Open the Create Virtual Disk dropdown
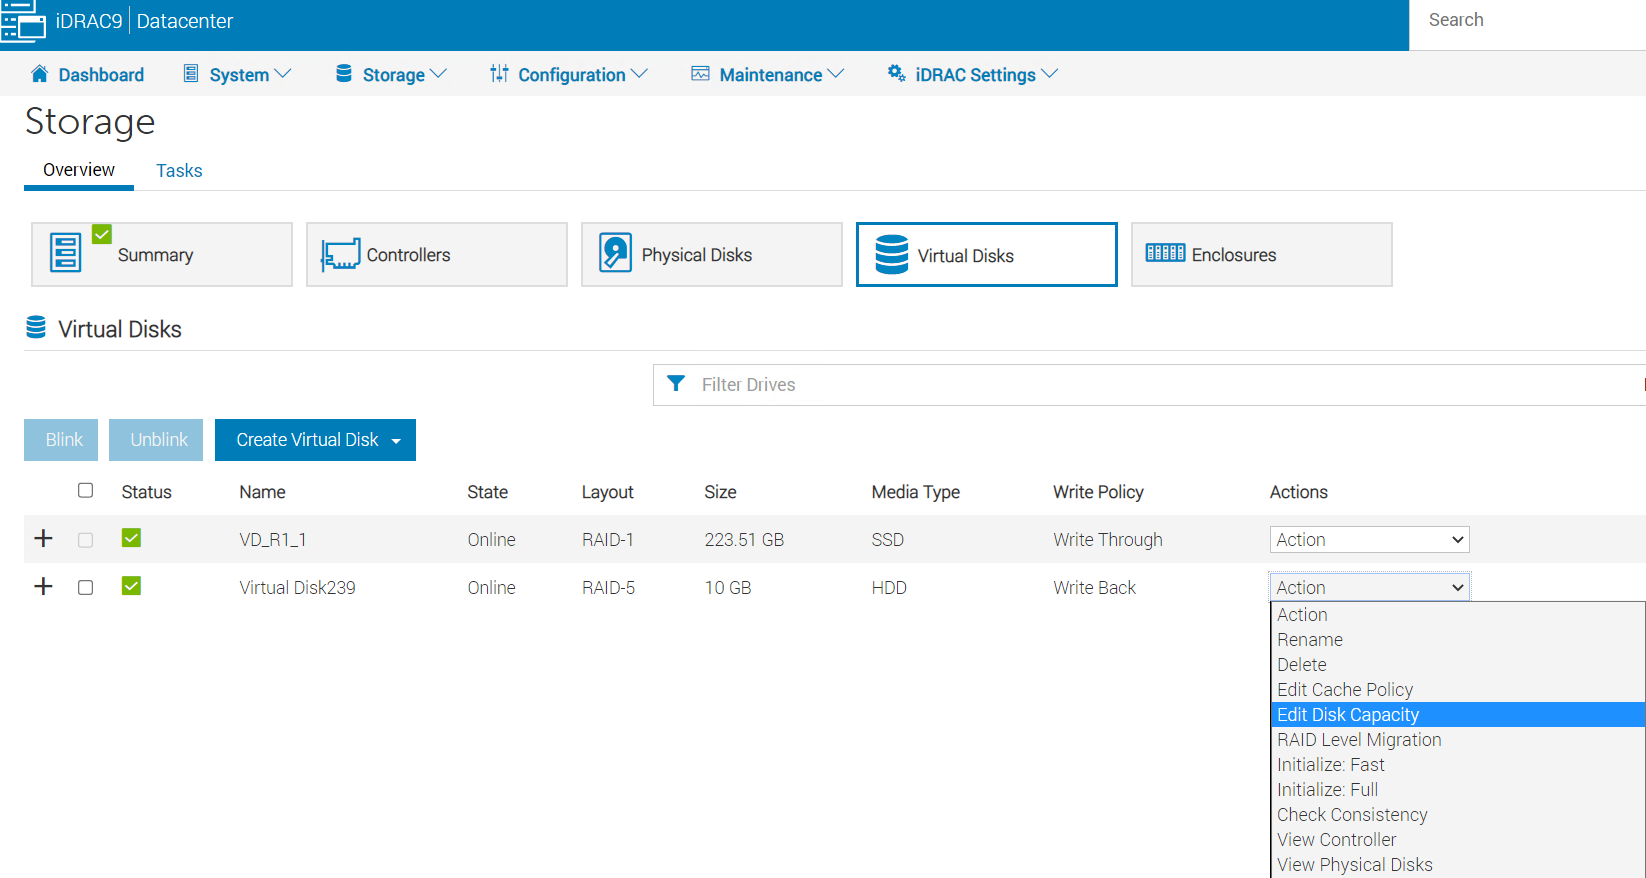This screenshot has width=1646, height=878. point(315,440)
